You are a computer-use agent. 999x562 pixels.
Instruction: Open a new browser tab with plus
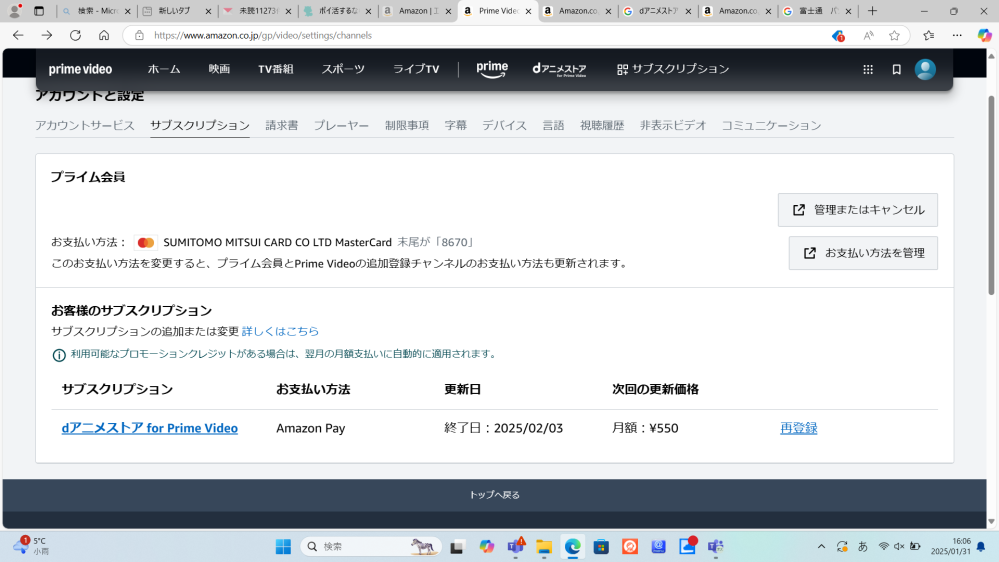[872, 11]
